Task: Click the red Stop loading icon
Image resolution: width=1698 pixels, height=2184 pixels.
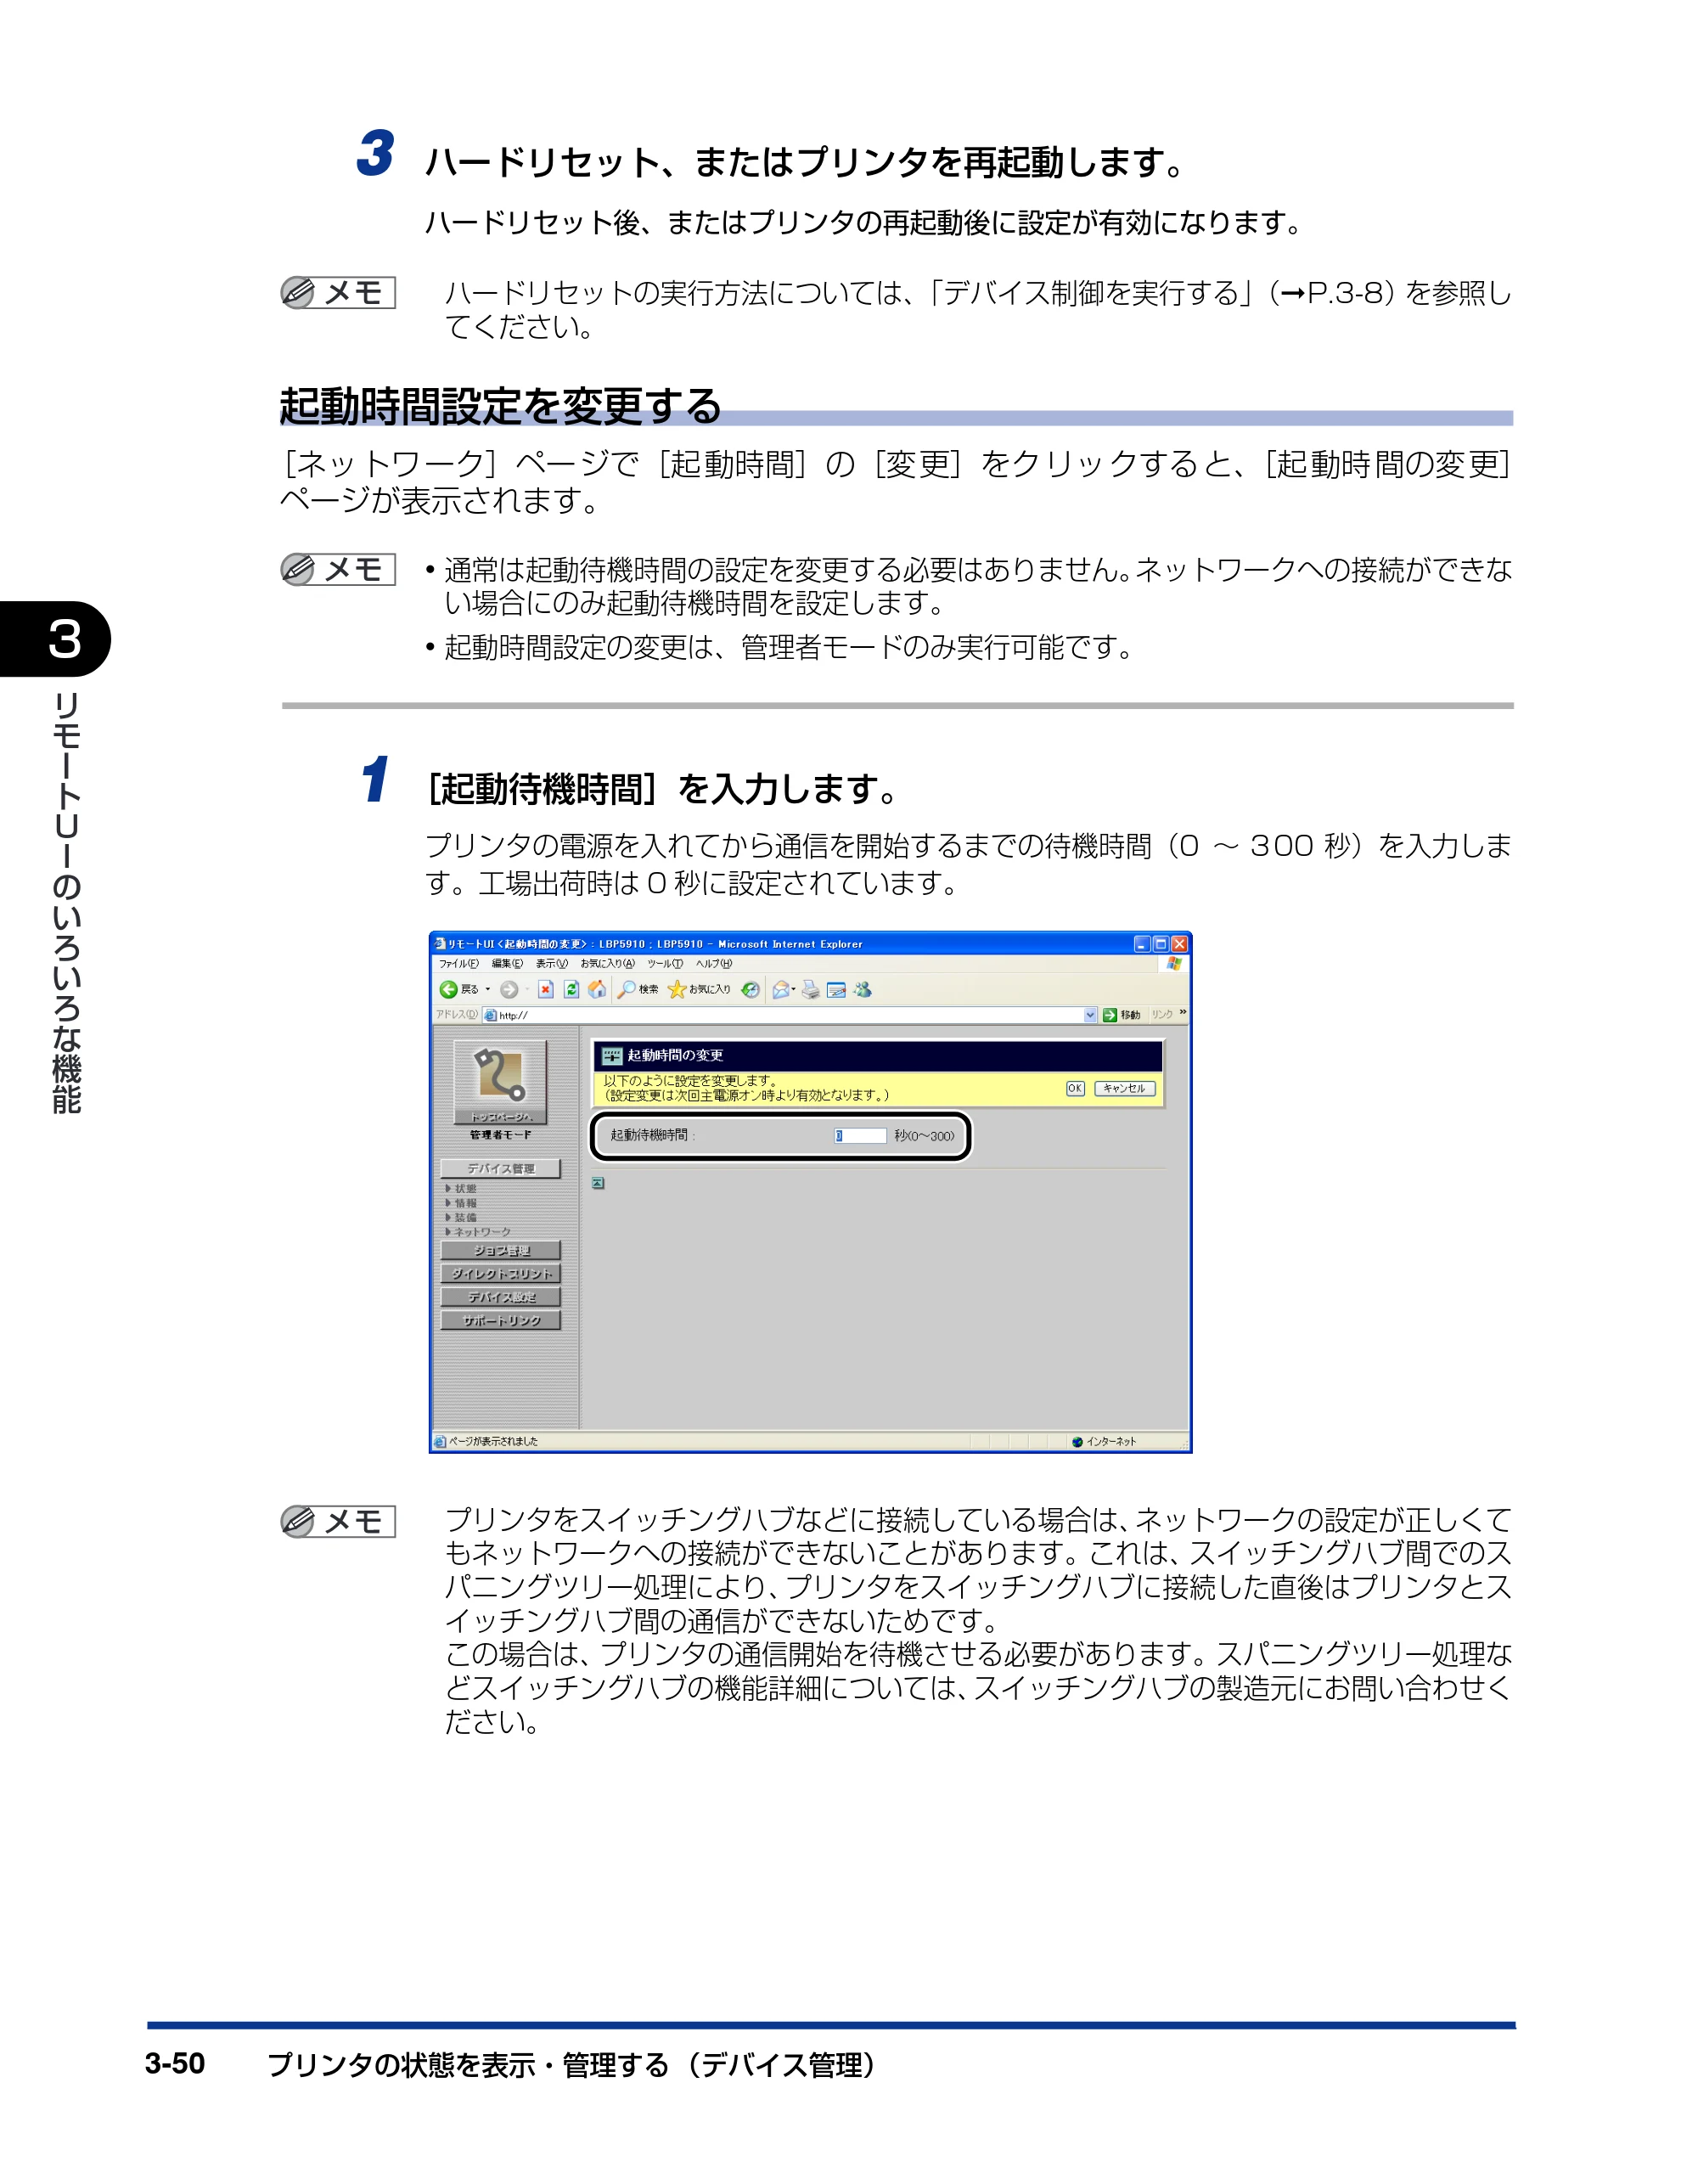Action: pyautogui.click(x=545, y=989)
